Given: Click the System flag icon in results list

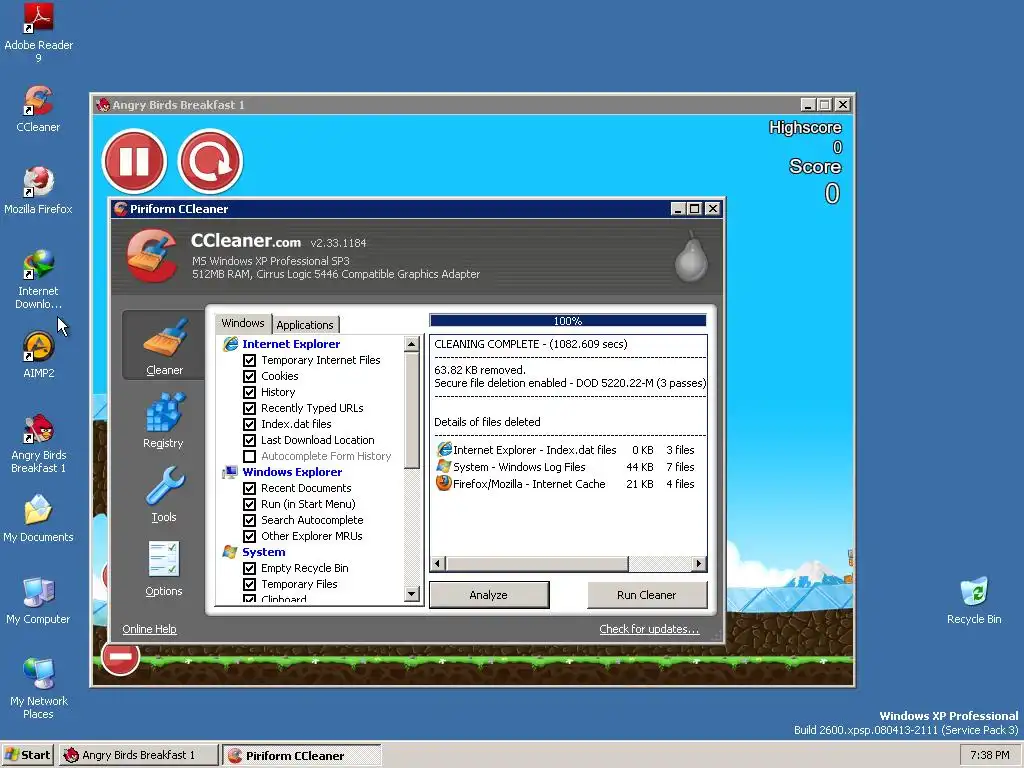Looking at the screenshot, I should [x=444, y=466].
